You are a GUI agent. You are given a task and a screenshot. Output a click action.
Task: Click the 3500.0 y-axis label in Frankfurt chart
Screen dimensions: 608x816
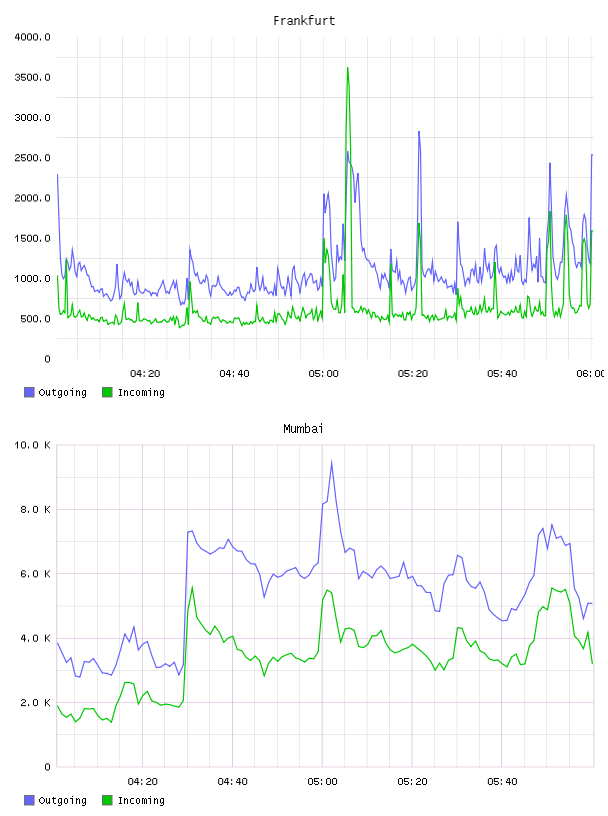(32, 78)
